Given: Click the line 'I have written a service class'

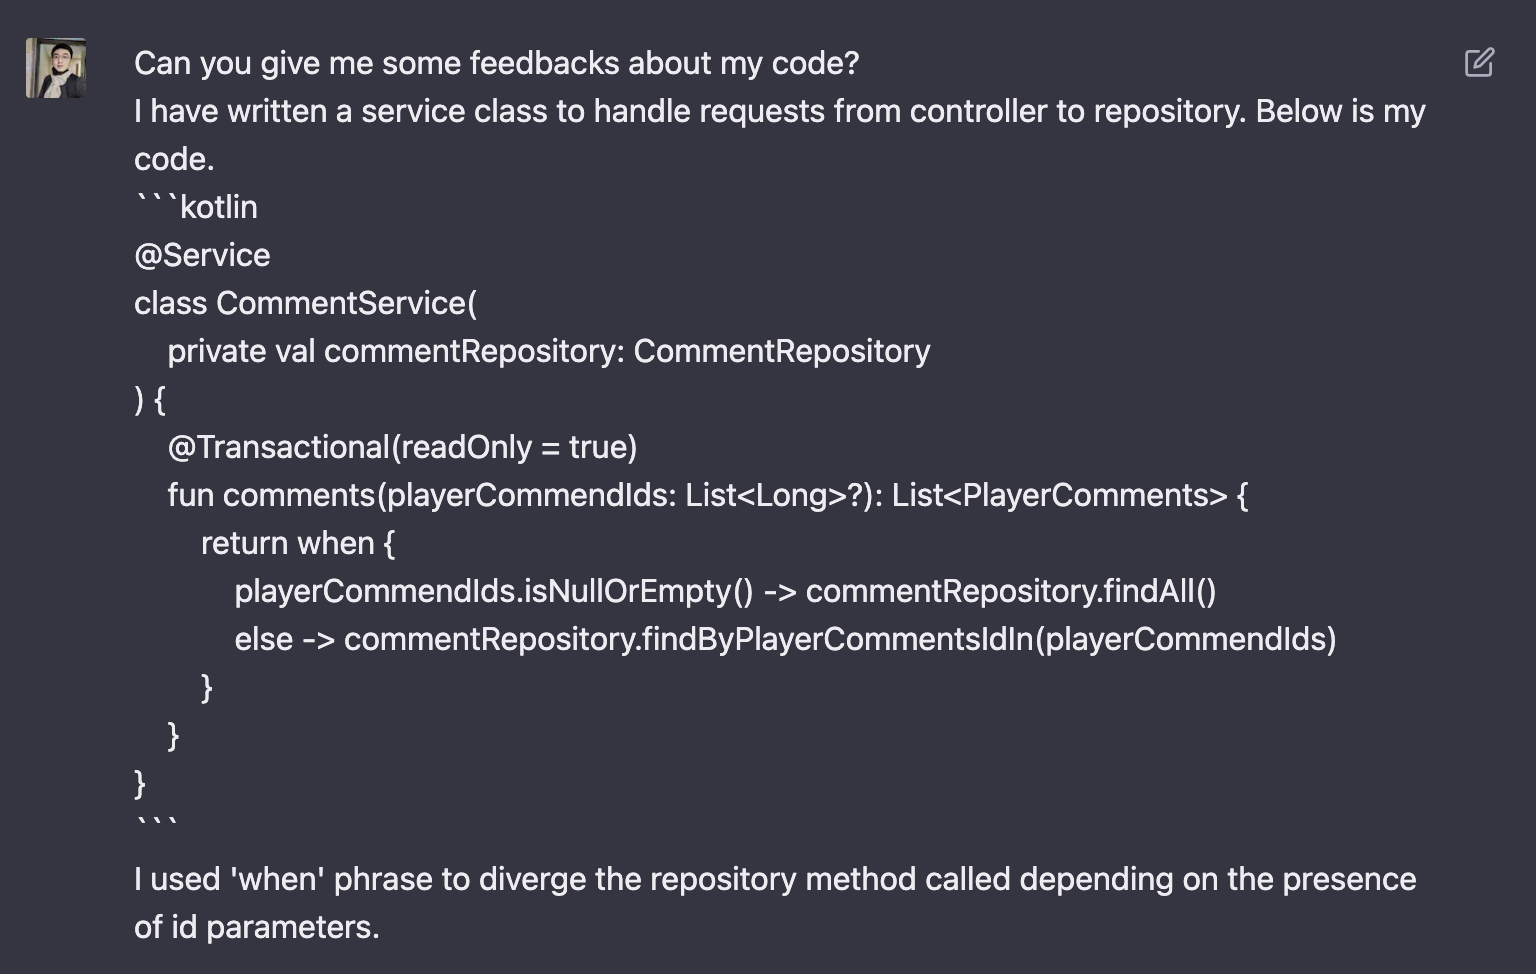Looking at the screenshot, I should [x=780, y=111].
